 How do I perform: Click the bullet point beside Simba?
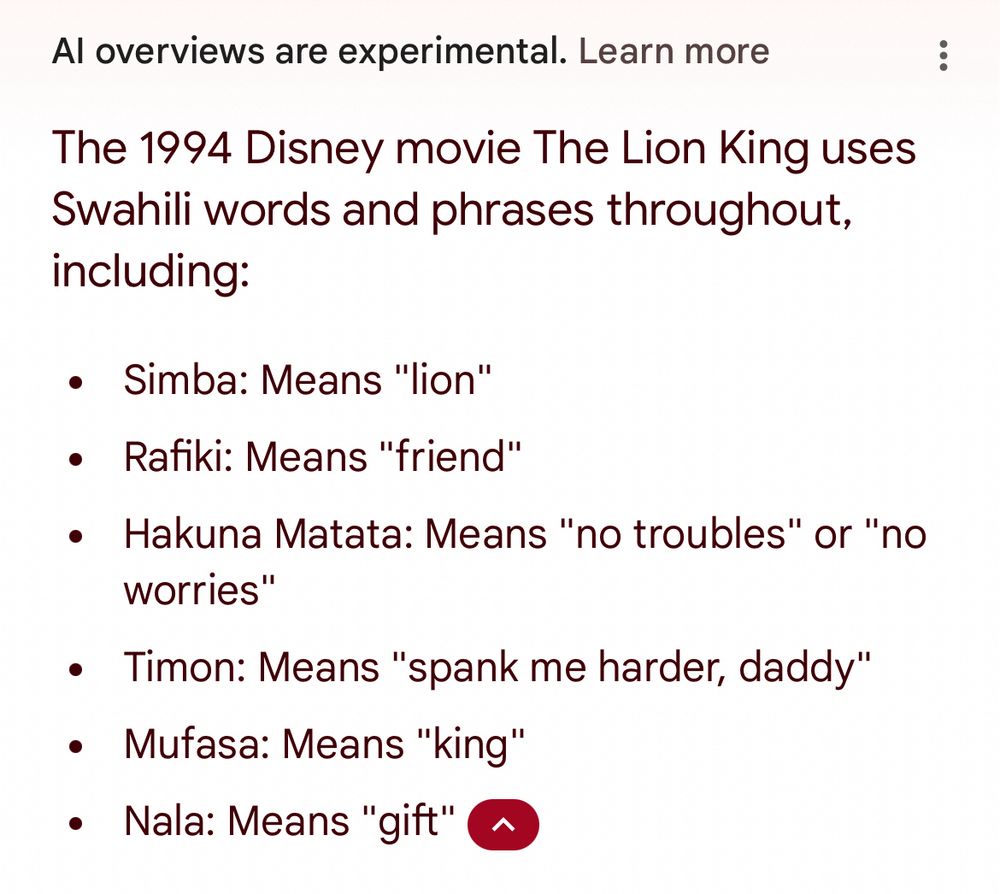pos(76,383)
